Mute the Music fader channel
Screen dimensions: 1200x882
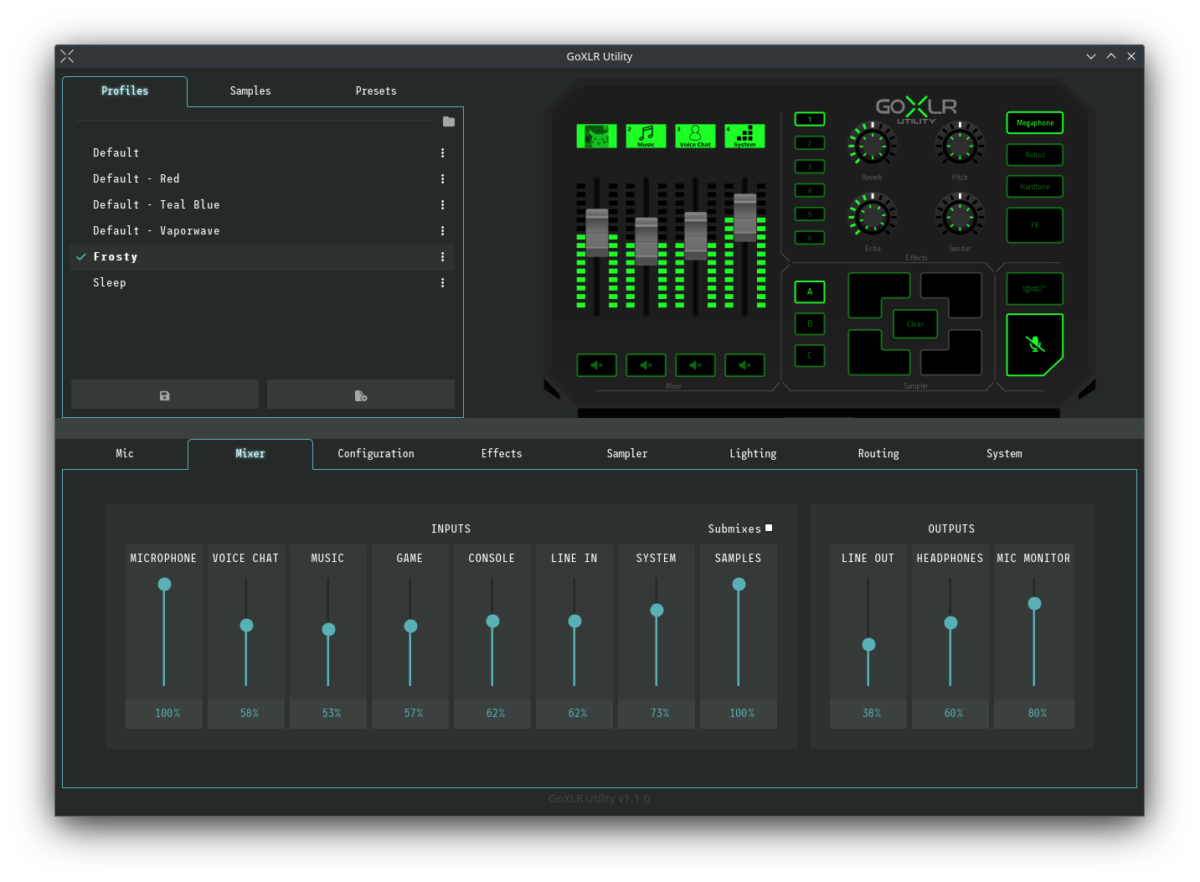(x=646, y=365)
